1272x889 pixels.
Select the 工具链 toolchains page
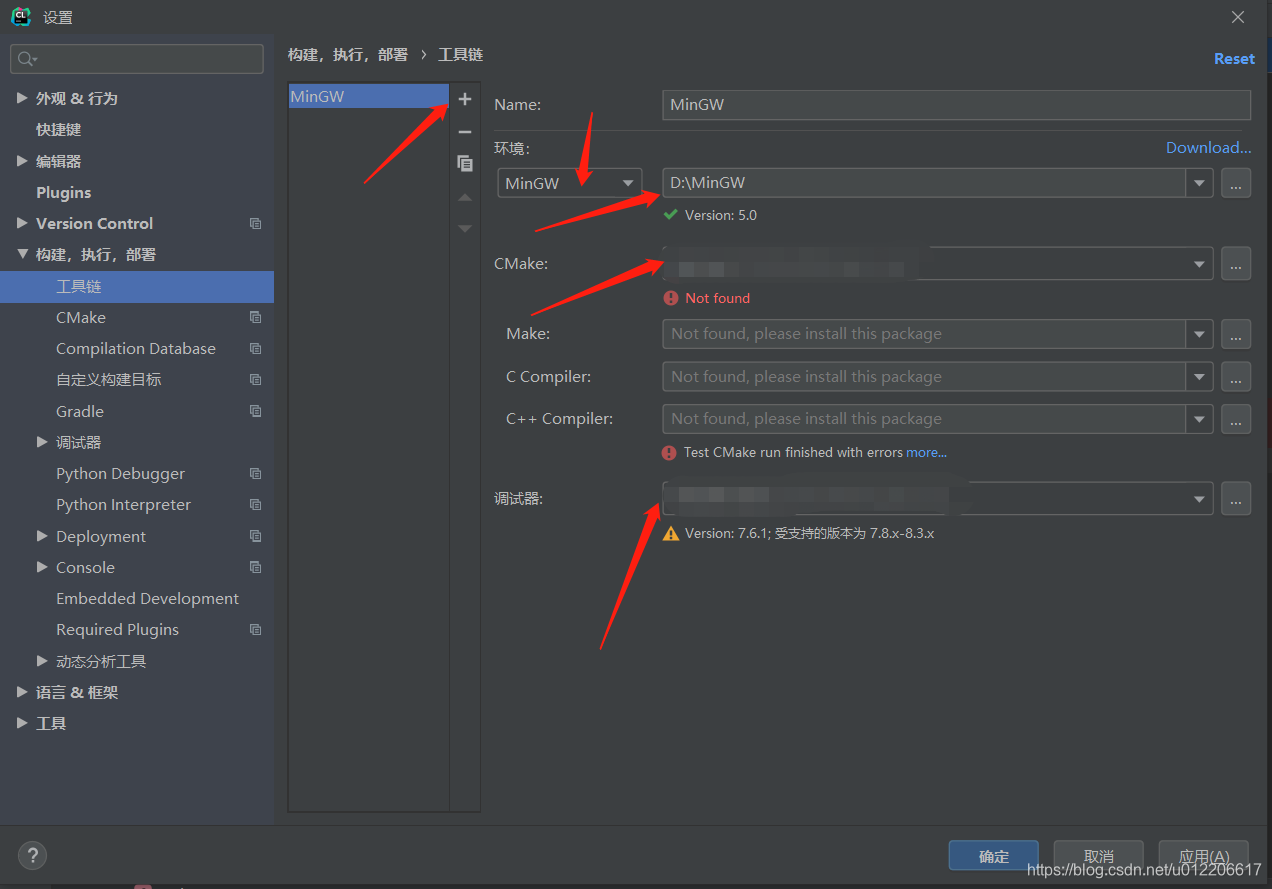click(137, 286)
